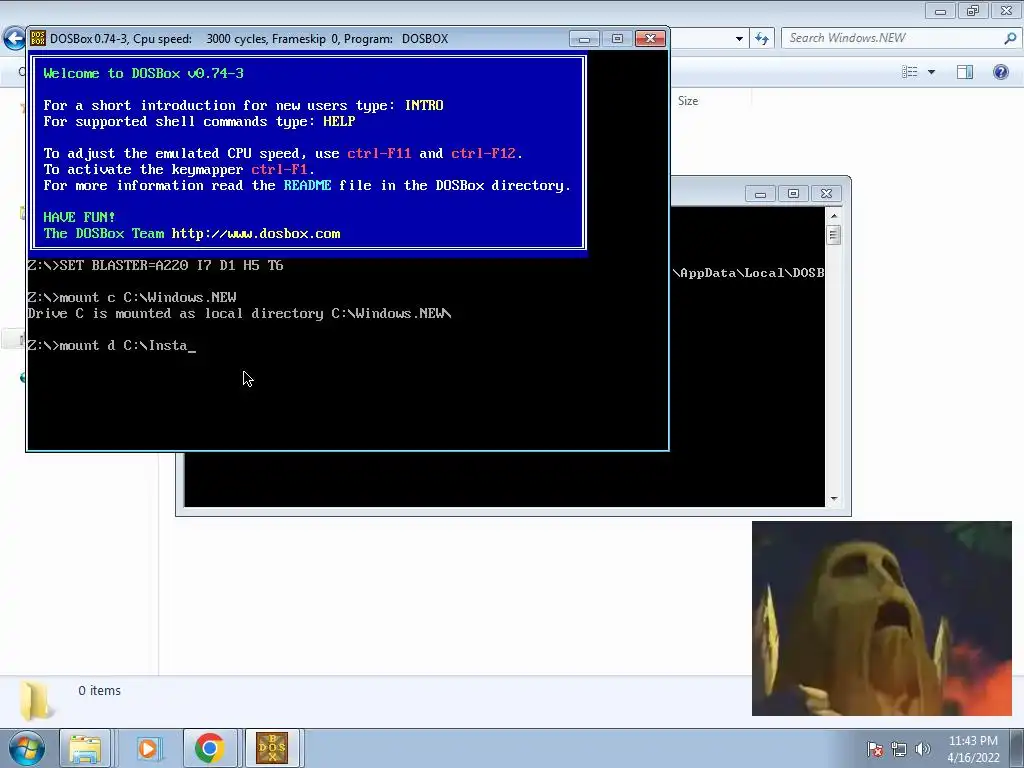Open Explorer help icon

(1000, 72)
